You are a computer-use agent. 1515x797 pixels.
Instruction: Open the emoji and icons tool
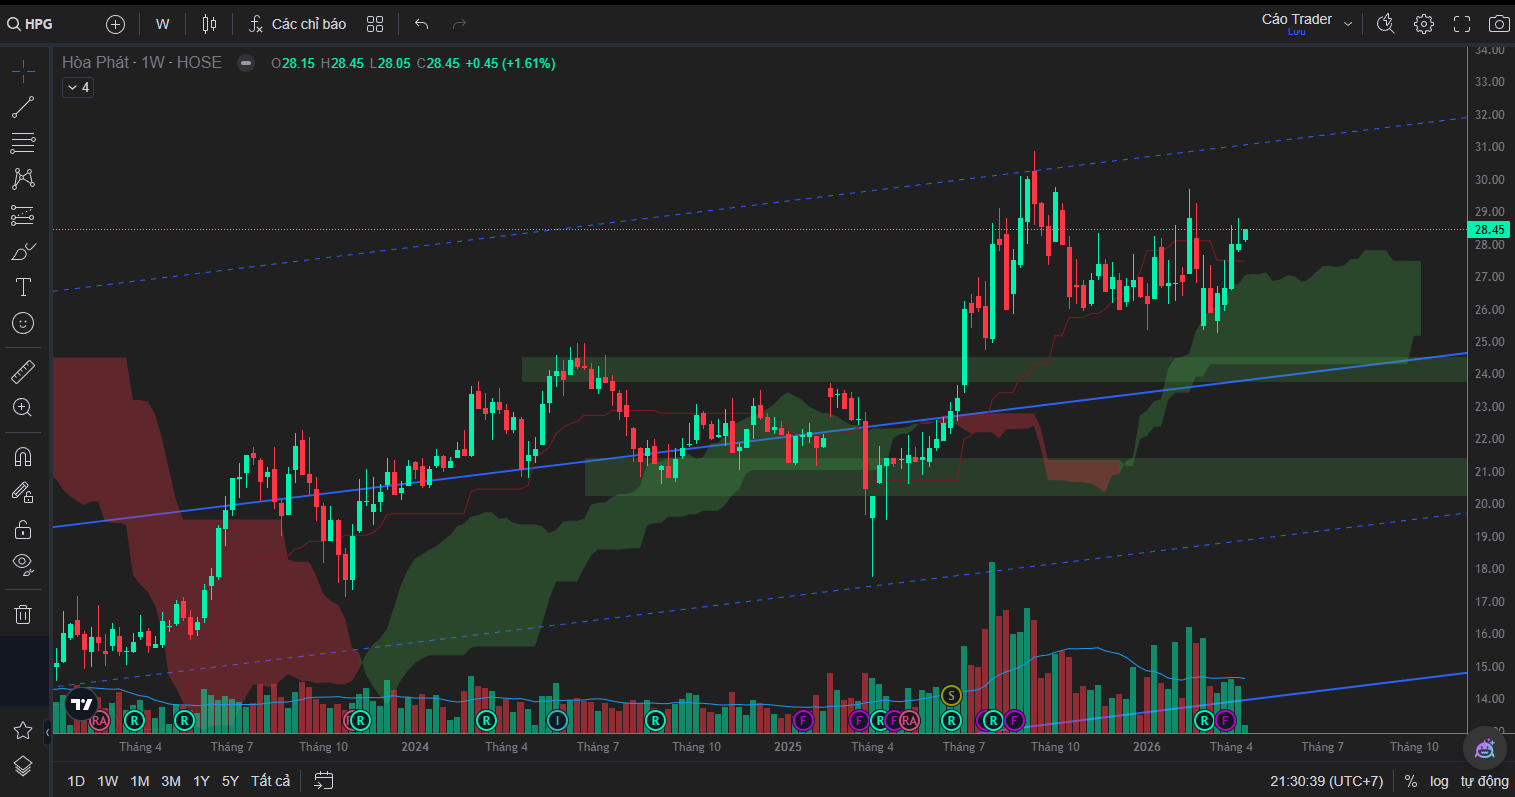click(x=23, y=323)
